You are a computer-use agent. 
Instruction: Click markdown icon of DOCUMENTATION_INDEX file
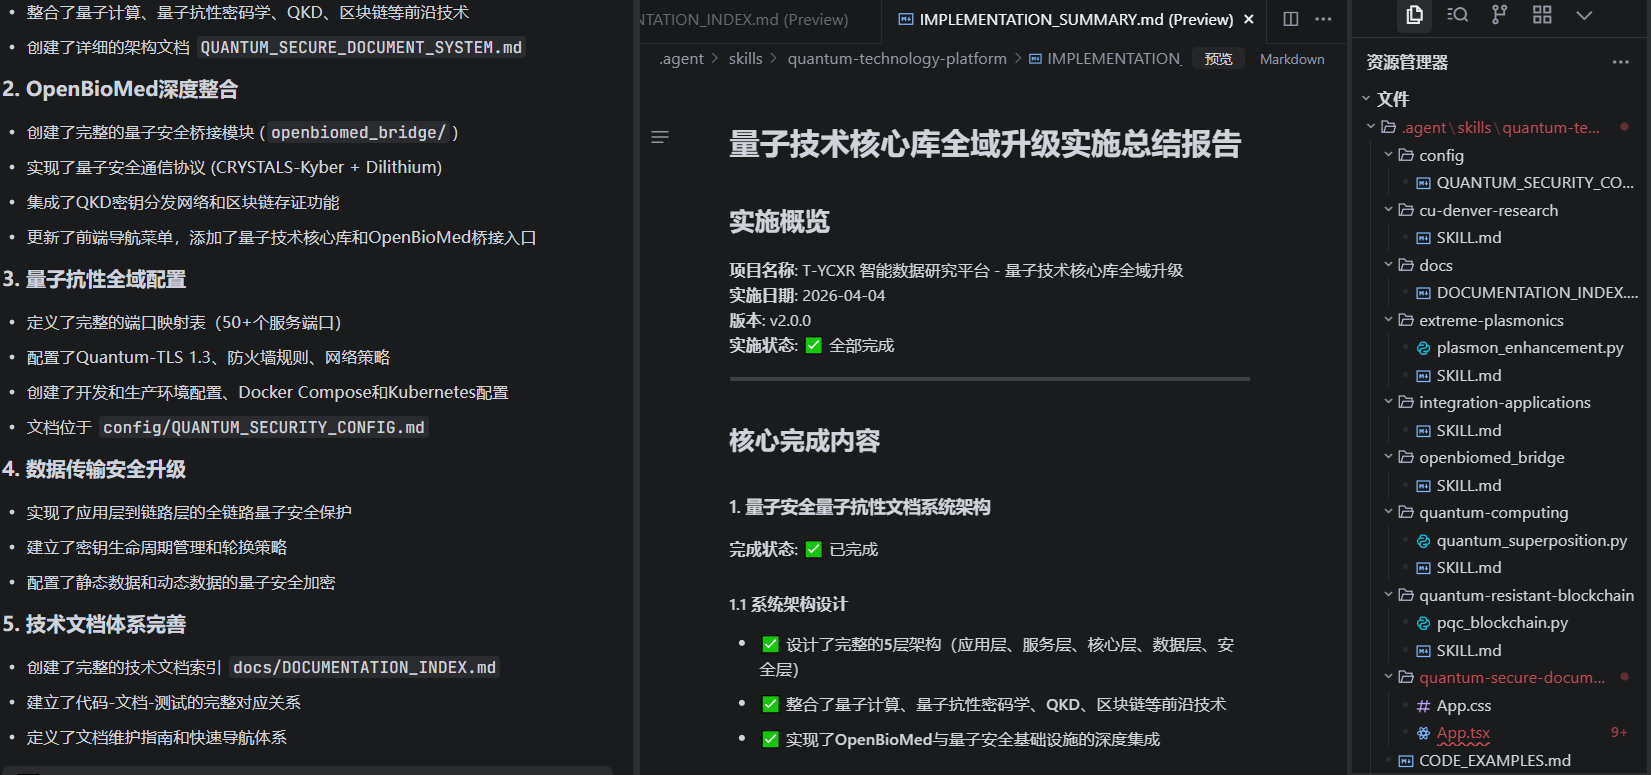pyautogui.click(x=1423, y=293)
